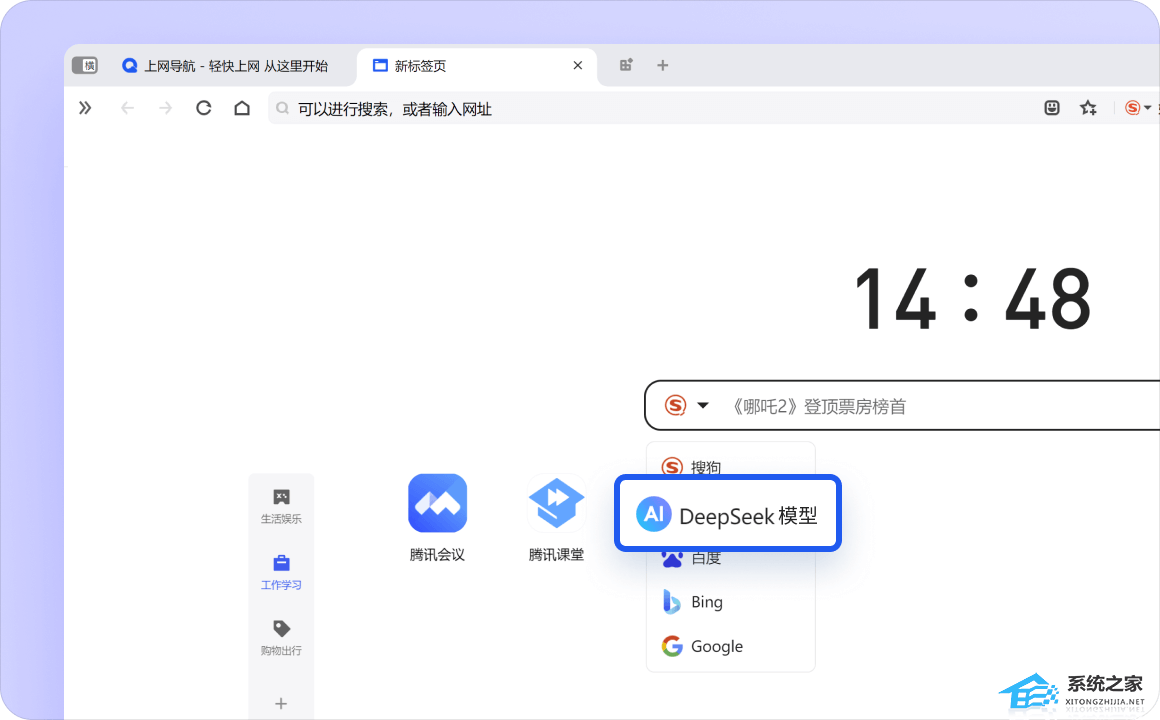Switch to the 上网导航 tab
1160x720 pixels.
226,66
